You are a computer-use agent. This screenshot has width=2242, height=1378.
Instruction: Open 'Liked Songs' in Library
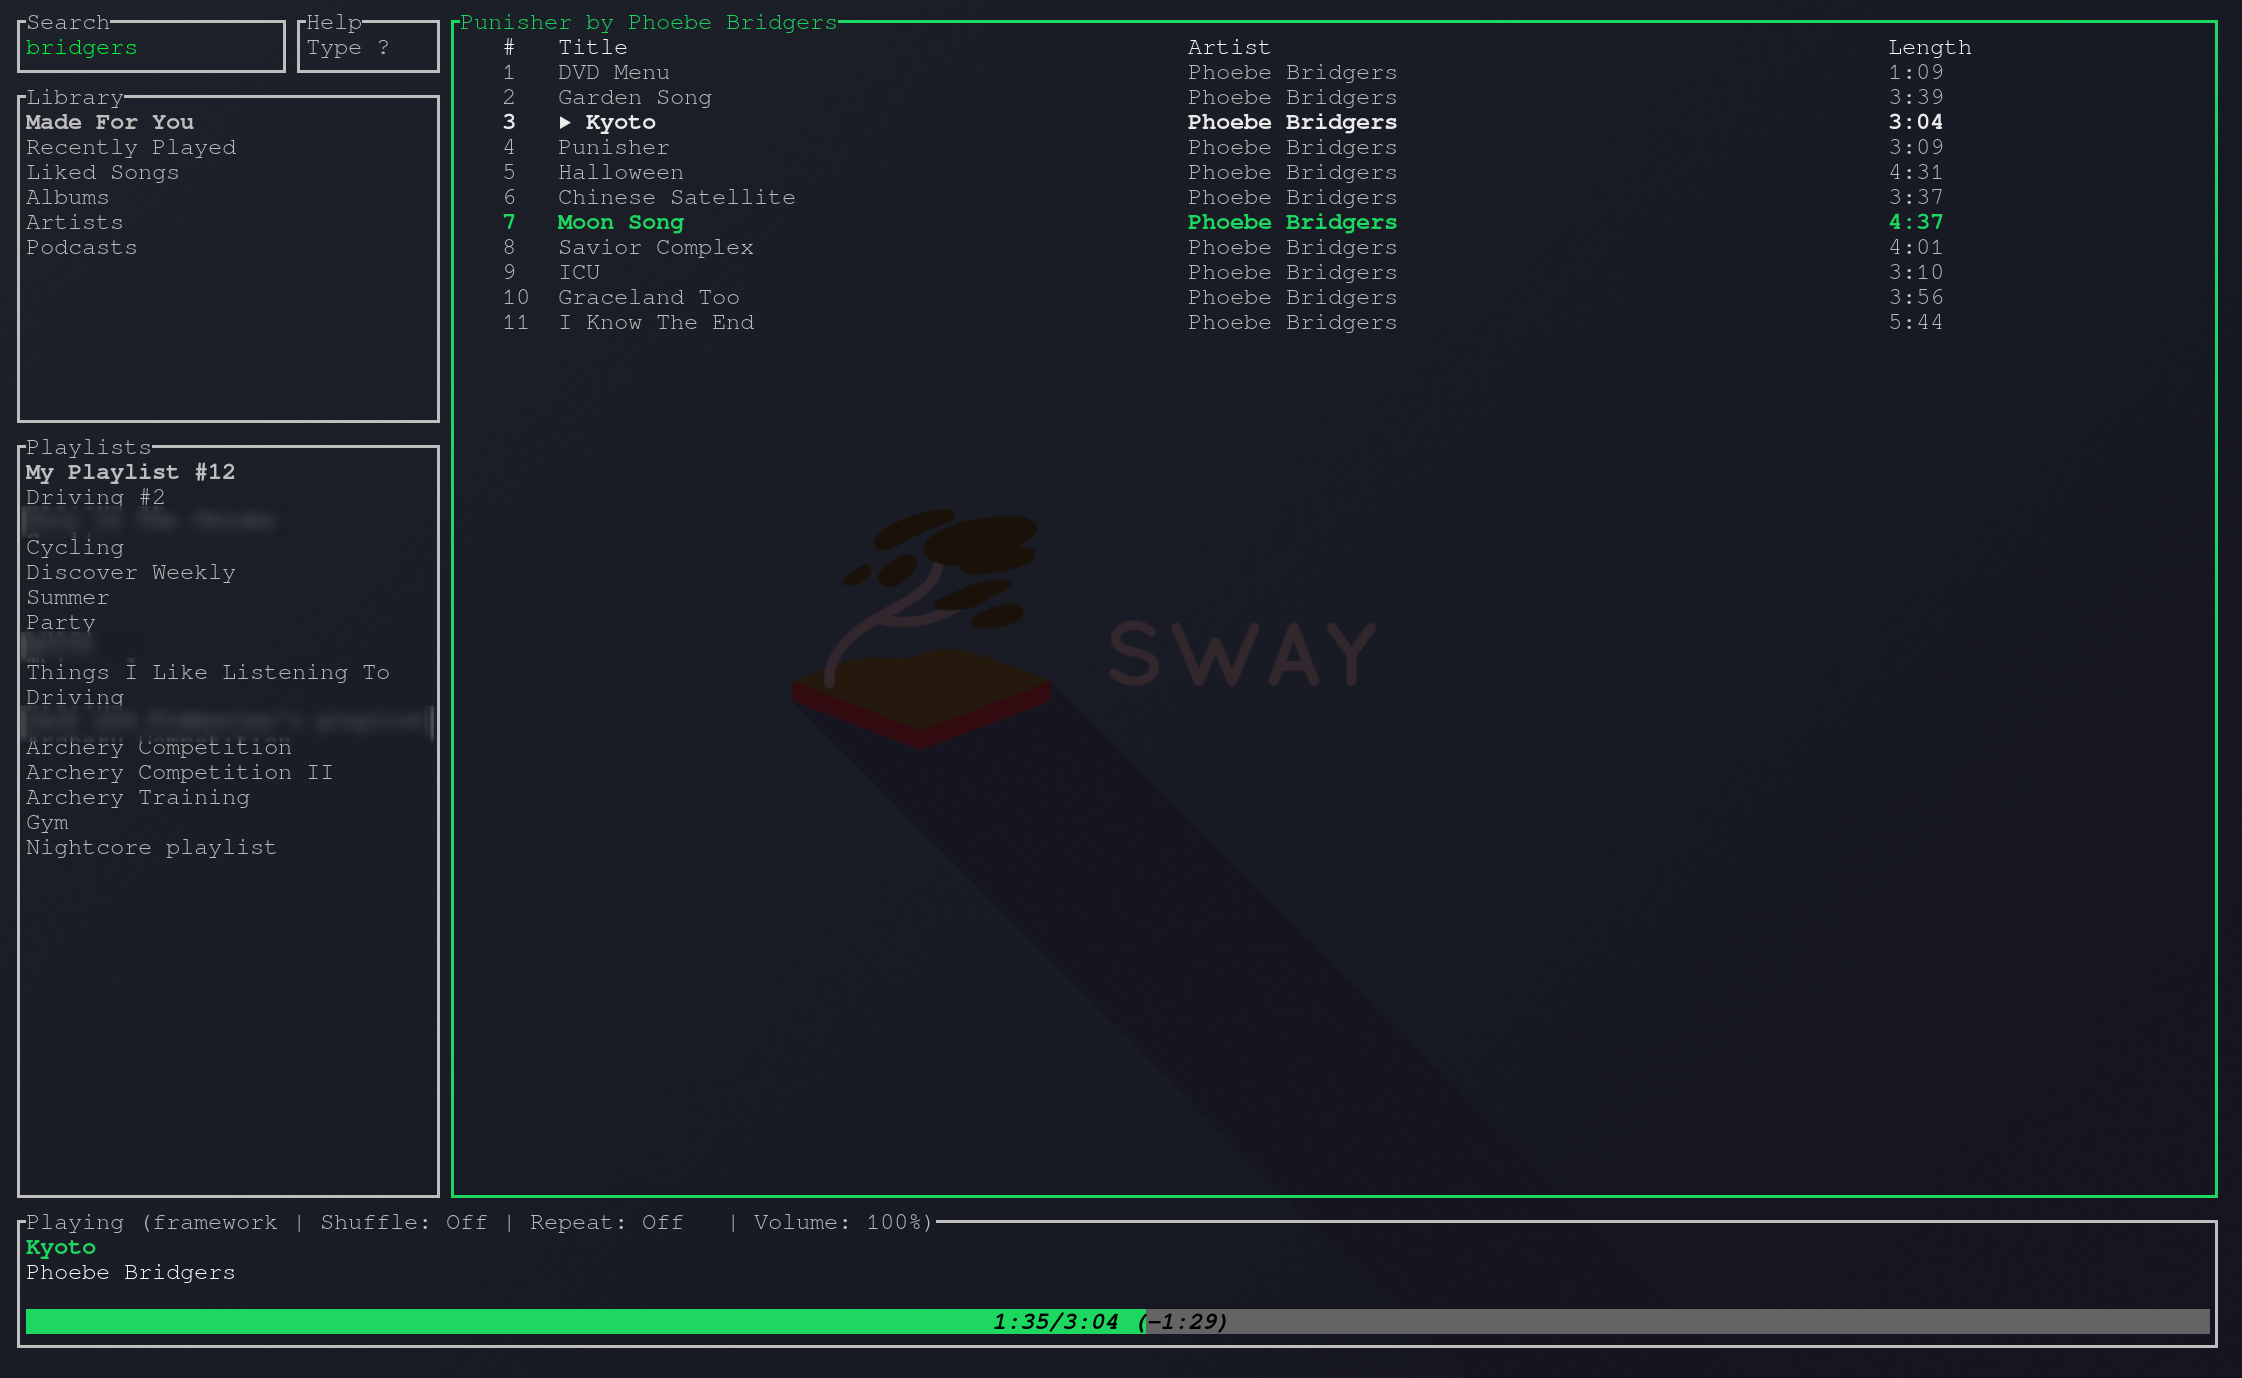(103, 172)
